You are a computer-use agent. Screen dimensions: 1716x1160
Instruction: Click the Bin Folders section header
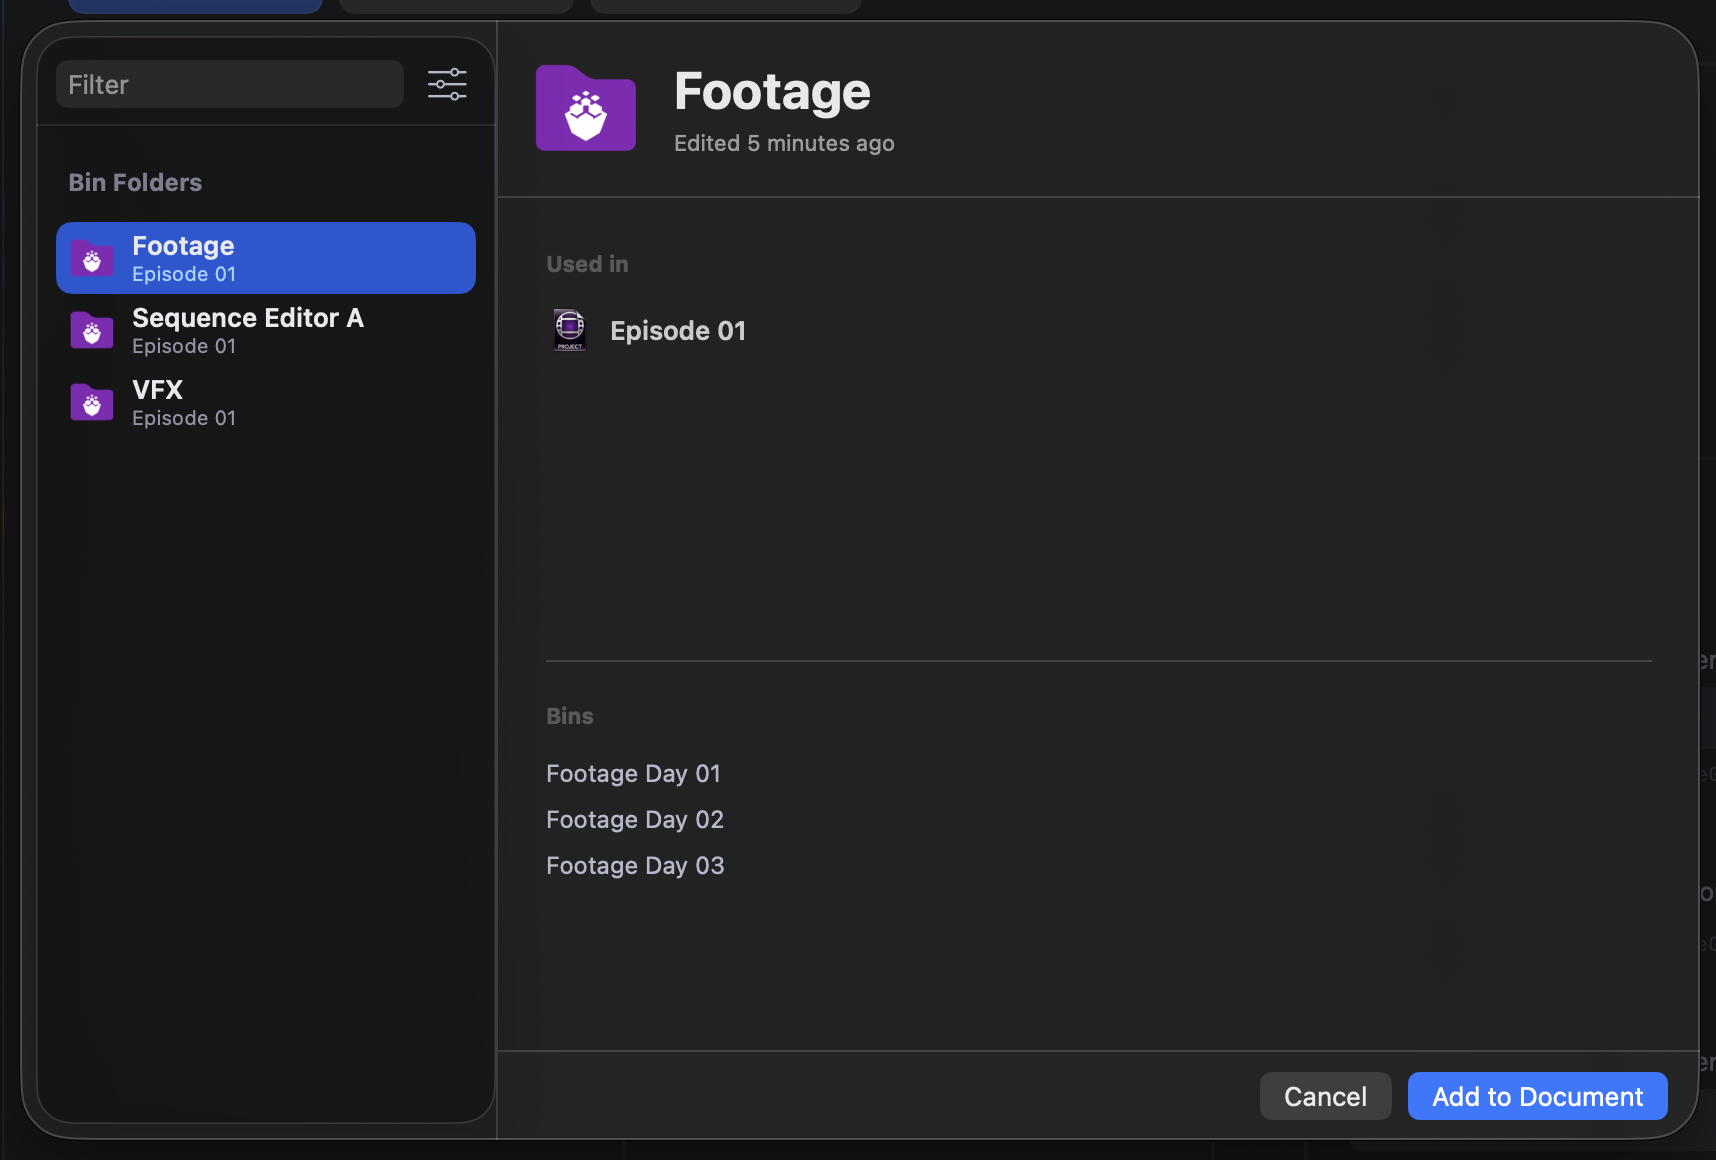(135, 183)
